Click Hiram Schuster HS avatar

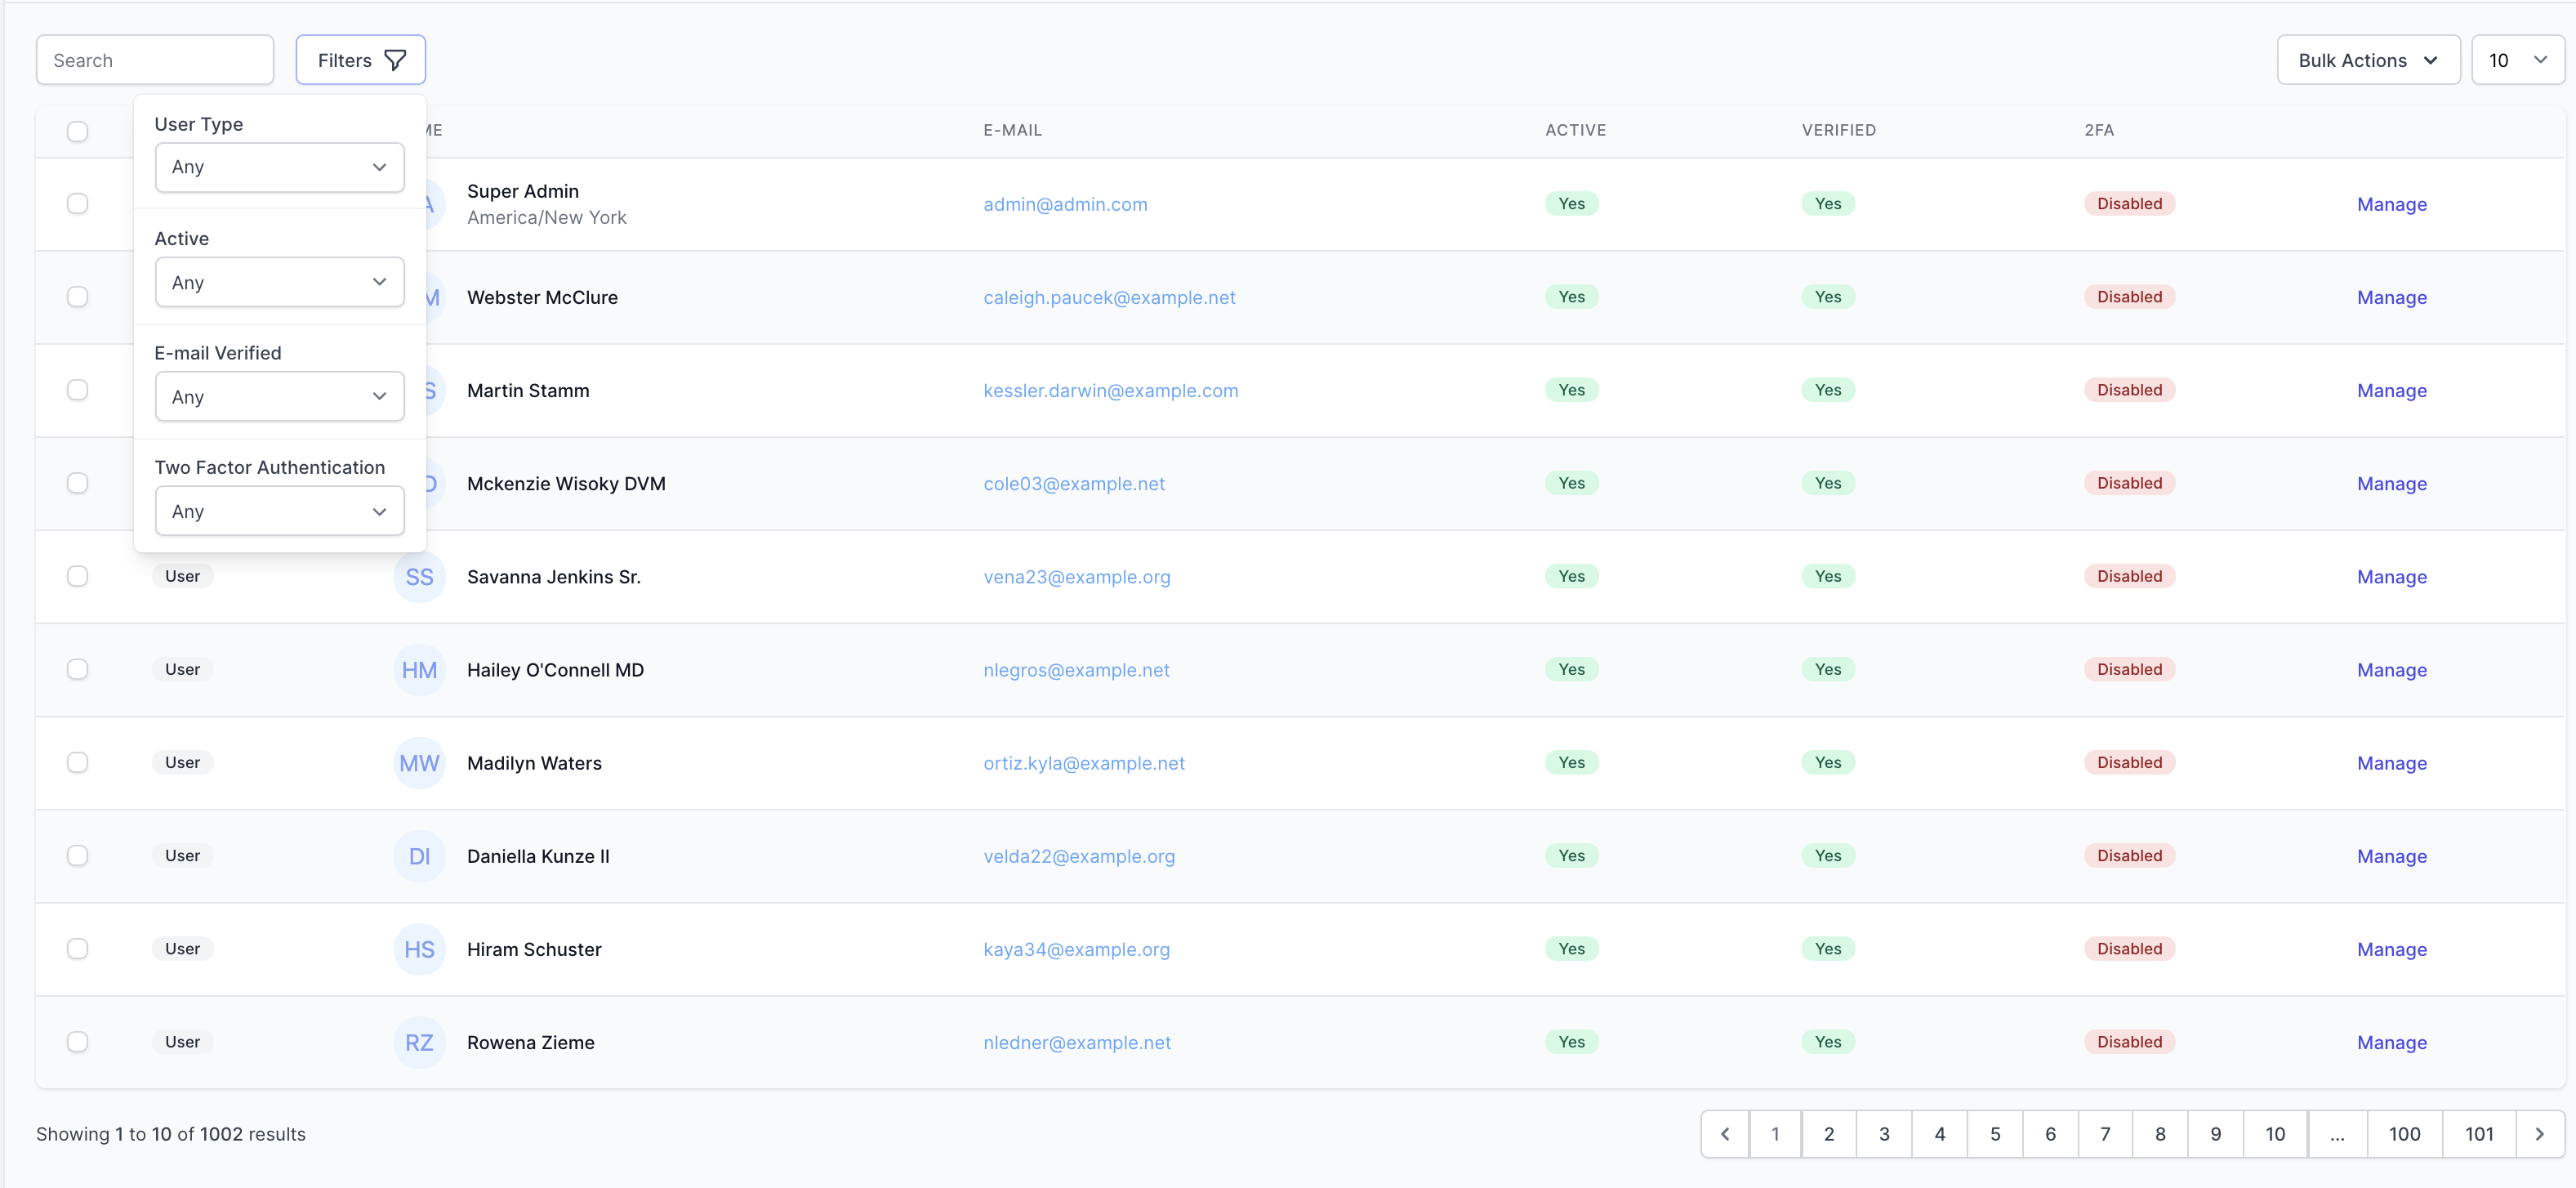tap(419, 949)
